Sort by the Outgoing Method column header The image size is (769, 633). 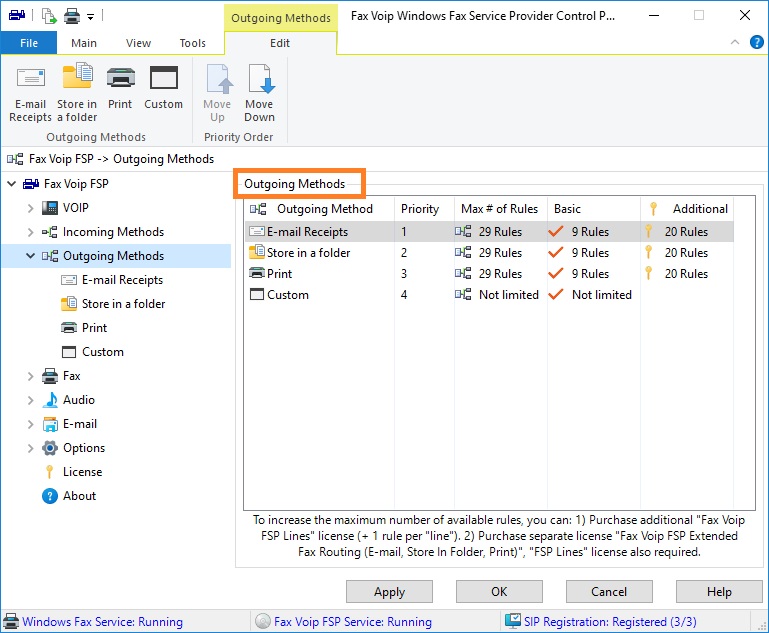319,209
